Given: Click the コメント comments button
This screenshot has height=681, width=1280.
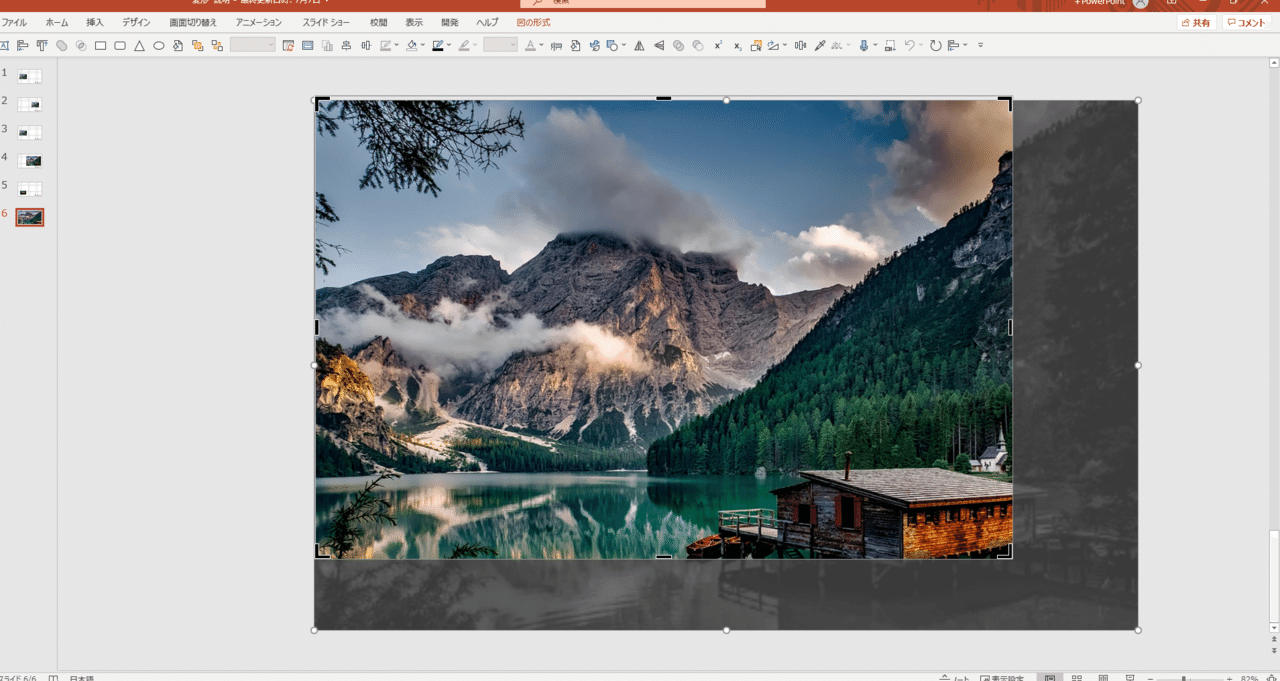Looking at the screenshot, I should pyautogui.click(x=1247, y=22).
